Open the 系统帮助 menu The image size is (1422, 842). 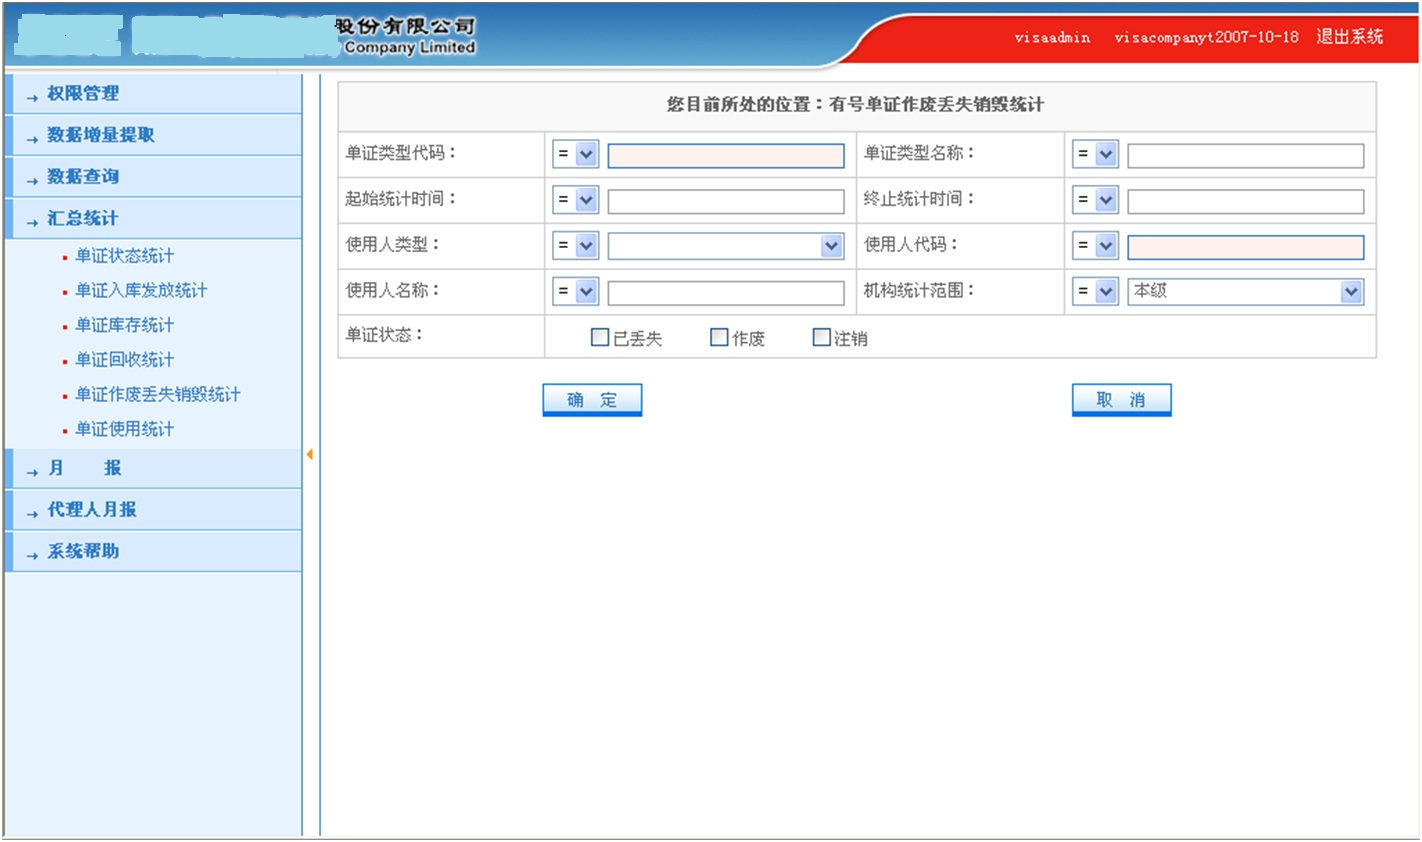153,552
